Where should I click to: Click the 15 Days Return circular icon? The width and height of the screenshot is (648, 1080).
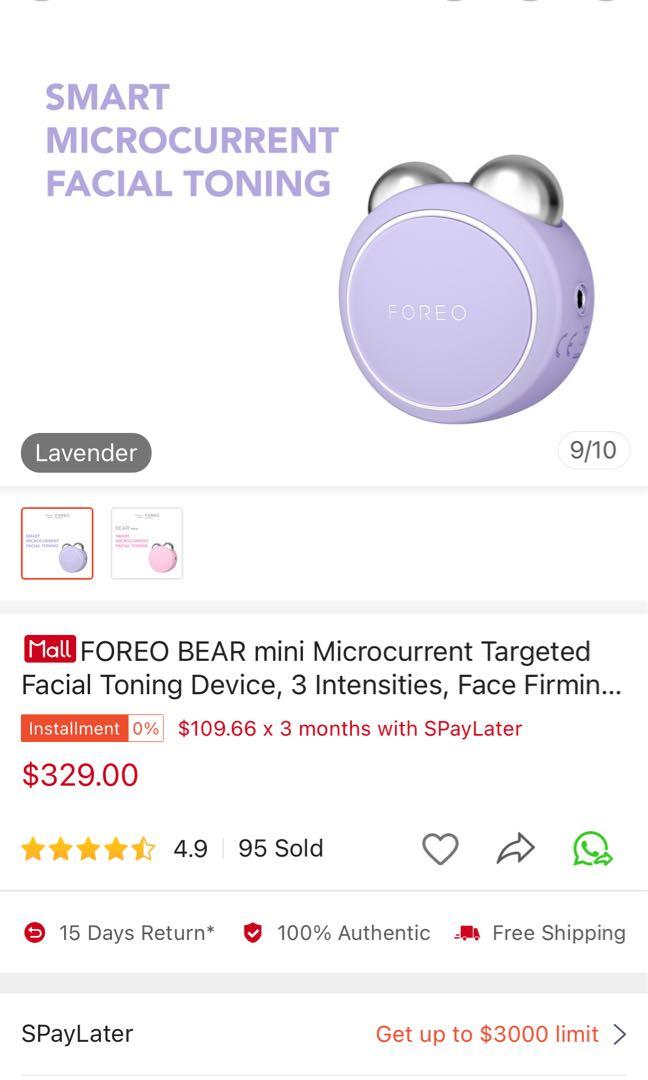coord(31,932)
